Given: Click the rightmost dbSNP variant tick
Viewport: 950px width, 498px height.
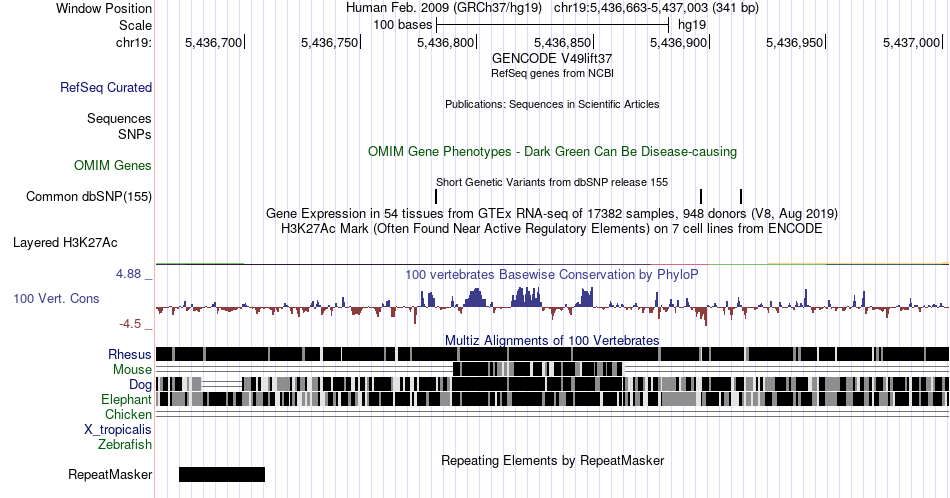Looking at the screenshot, I should 741,196.
